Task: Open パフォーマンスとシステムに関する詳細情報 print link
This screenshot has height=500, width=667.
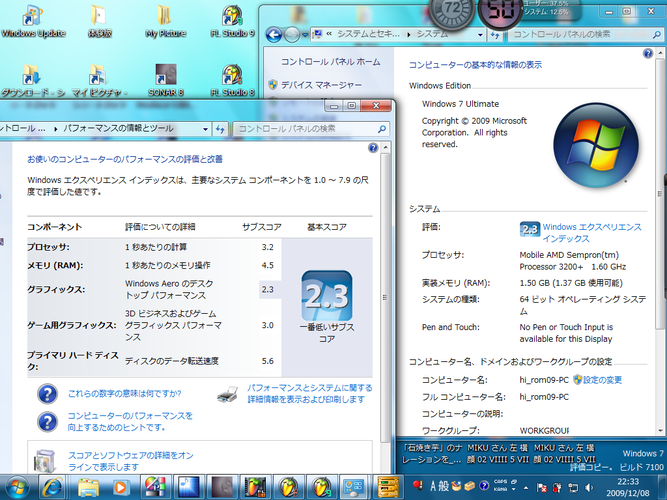Action: (310, 394)
